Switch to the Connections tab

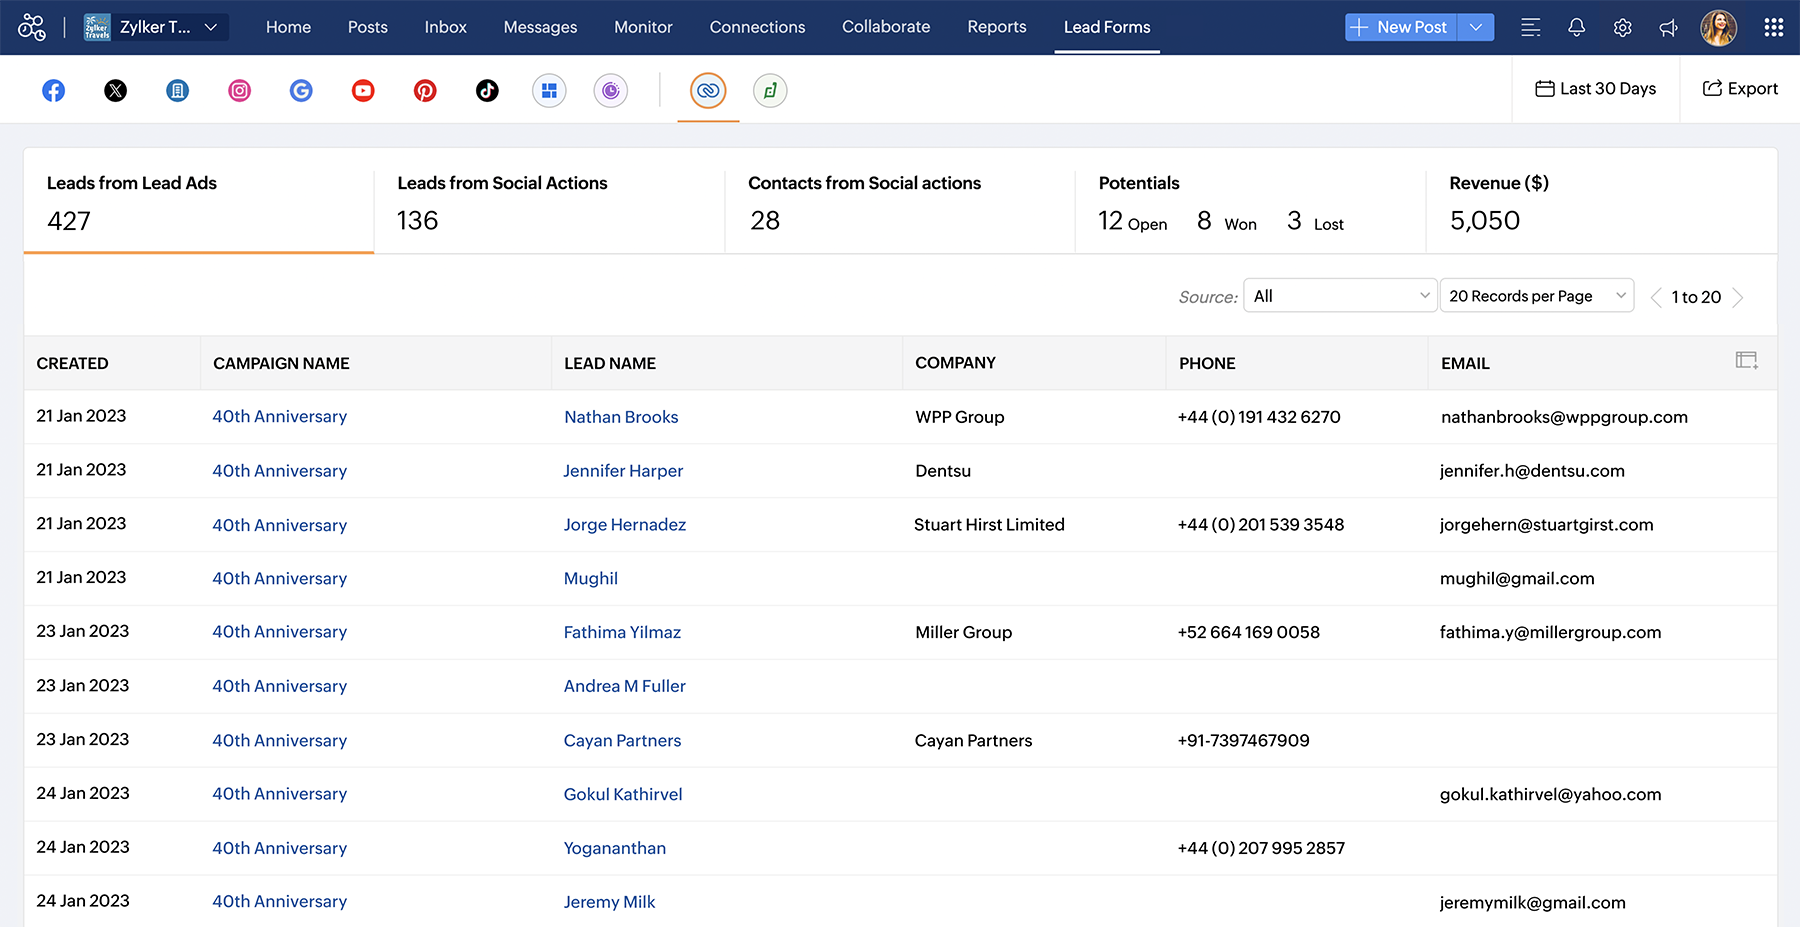tap(757, 27)
